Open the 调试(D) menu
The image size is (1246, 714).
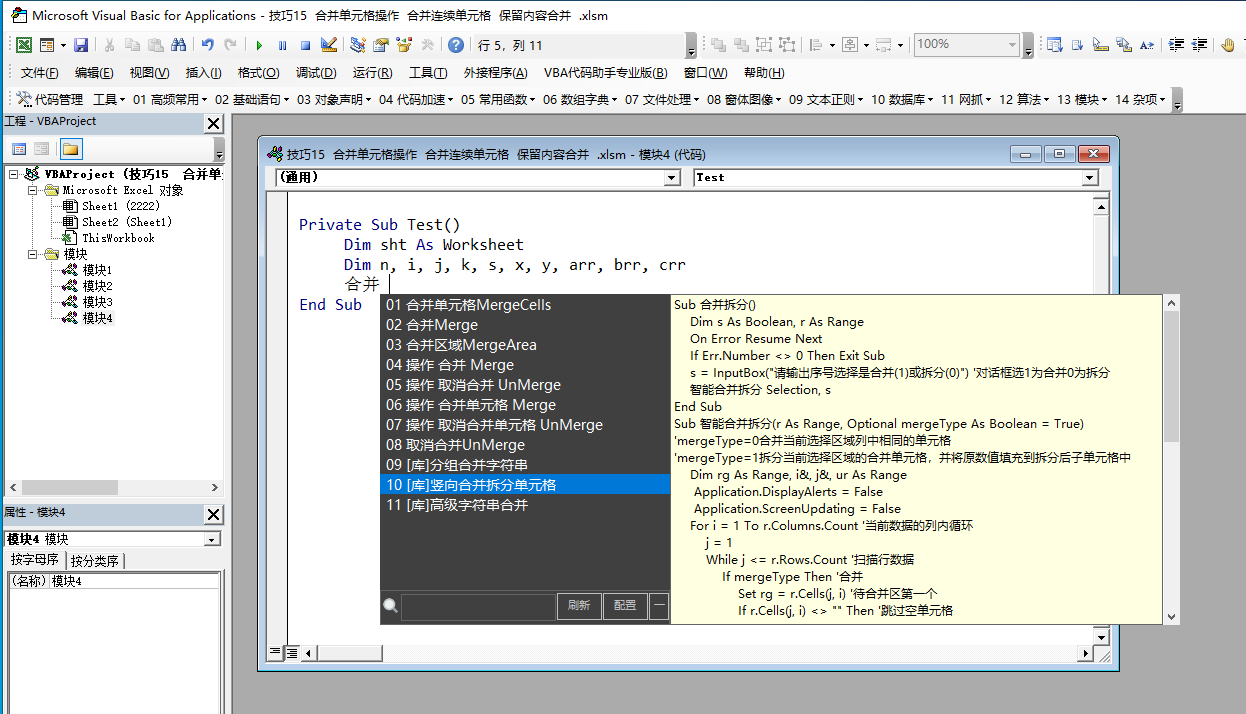(315, 73)
